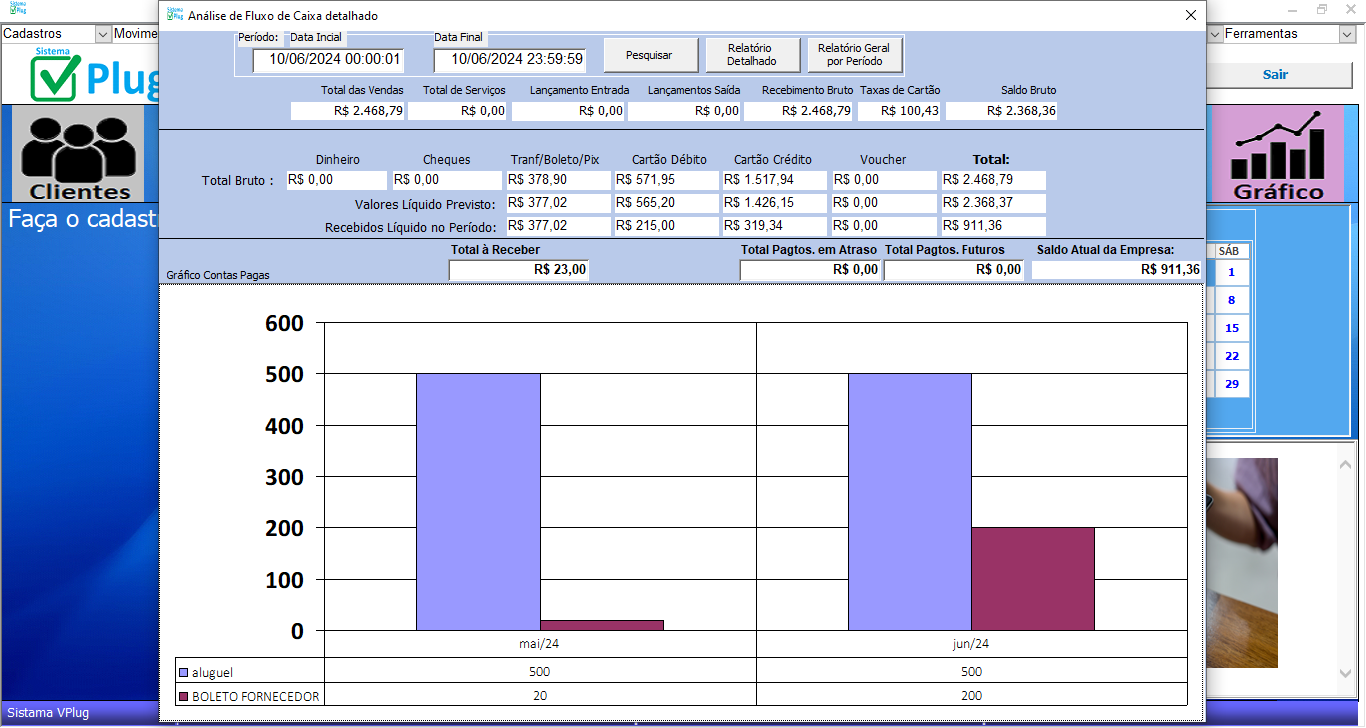This screenshot has height=728, width=1366.
Task: Generate Relatório Geral por Período
Action: [x=853, y=55]
